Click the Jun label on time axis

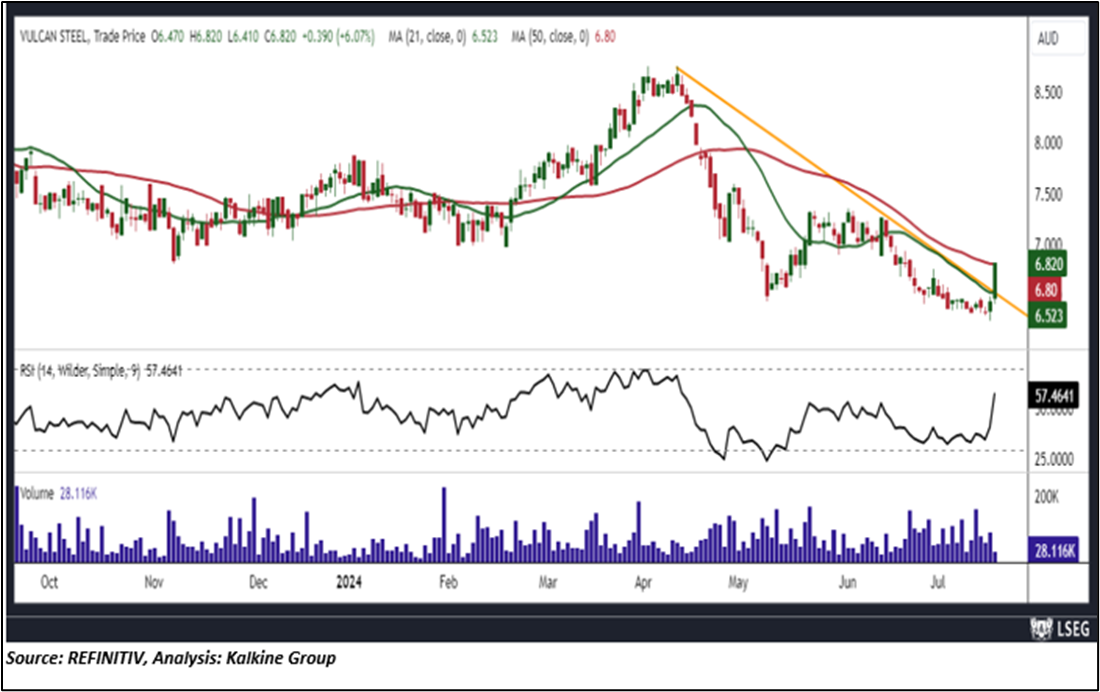click(x=847, y=583)
